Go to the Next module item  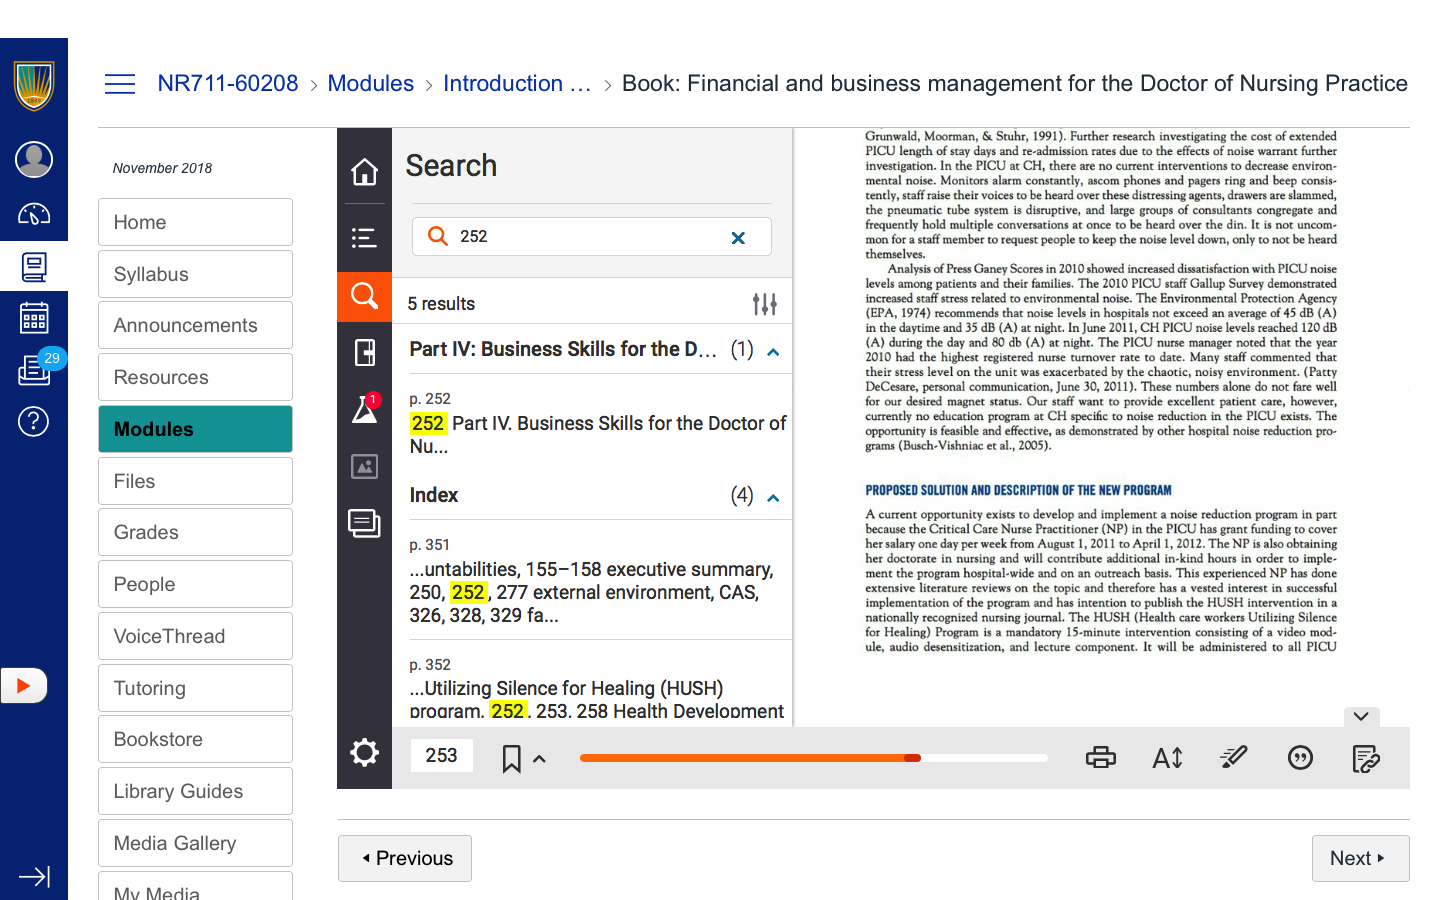pos(1359,858)
